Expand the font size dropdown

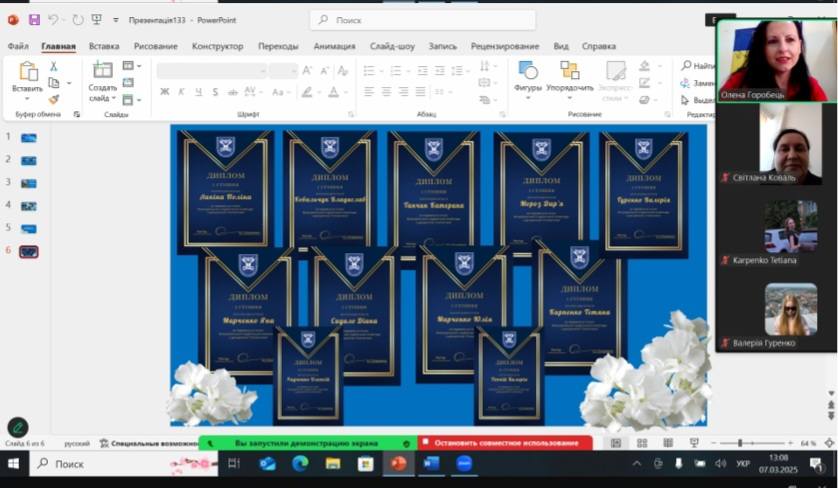(293, 70)
